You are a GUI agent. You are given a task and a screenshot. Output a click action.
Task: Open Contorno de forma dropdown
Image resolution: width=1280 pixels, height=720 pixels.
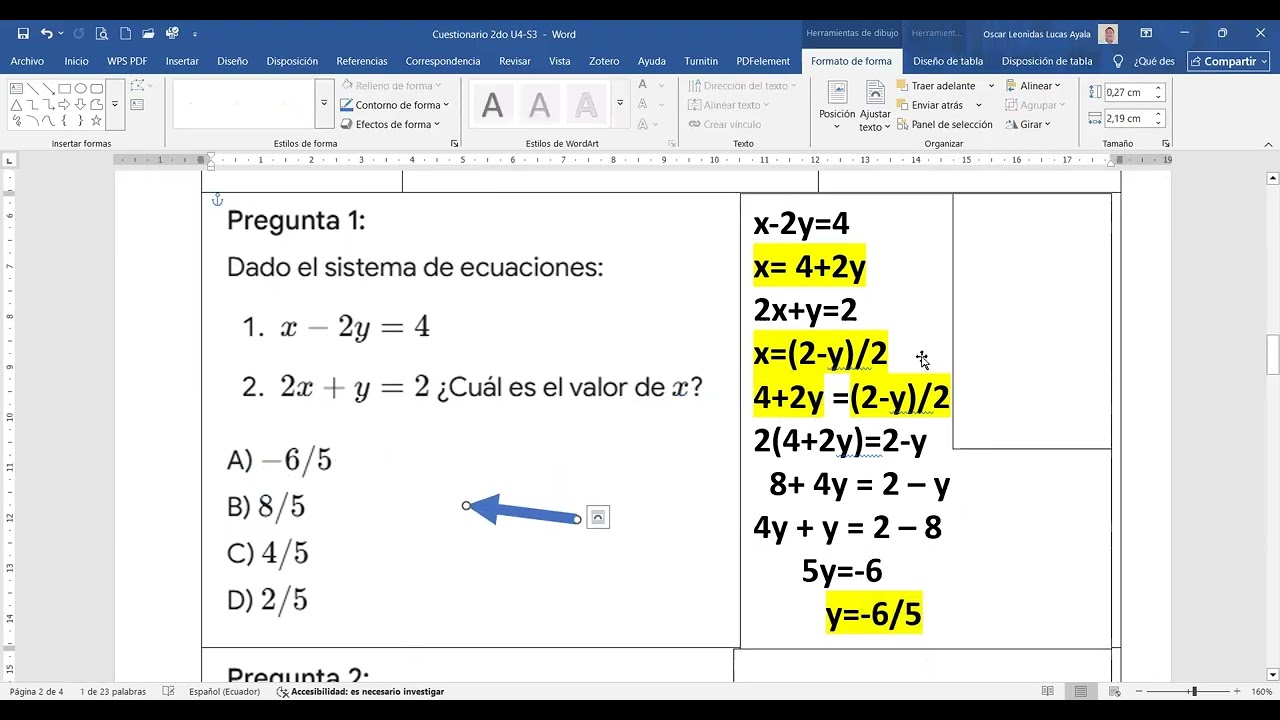[x=396, y=105]
